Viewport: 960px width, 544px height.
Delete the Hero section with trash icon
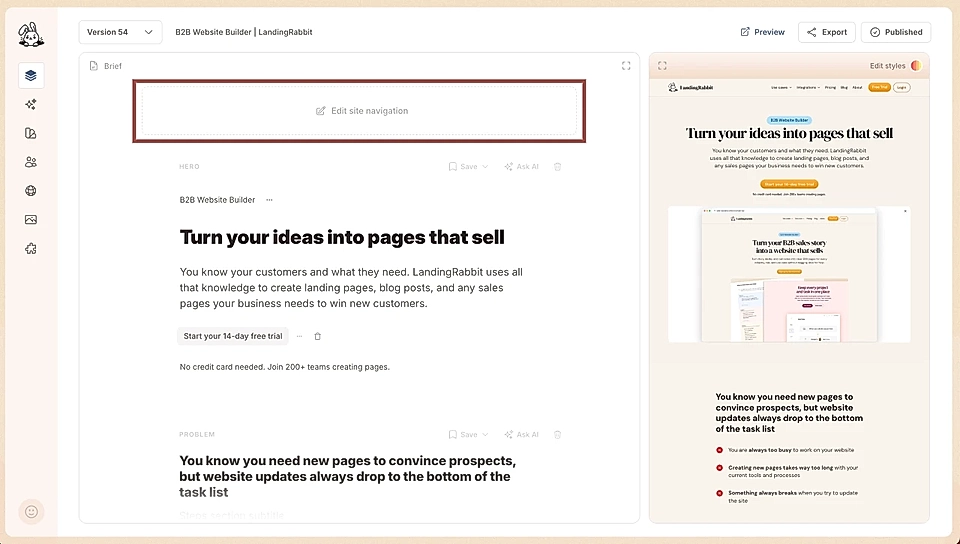(x=557, y=166)
